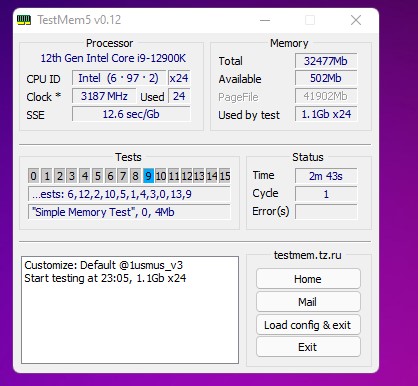Click Used by test value 1.1Gb x24
Image resolution: width=418 pixels, height=386 pixels.
[x=326, y=114]
